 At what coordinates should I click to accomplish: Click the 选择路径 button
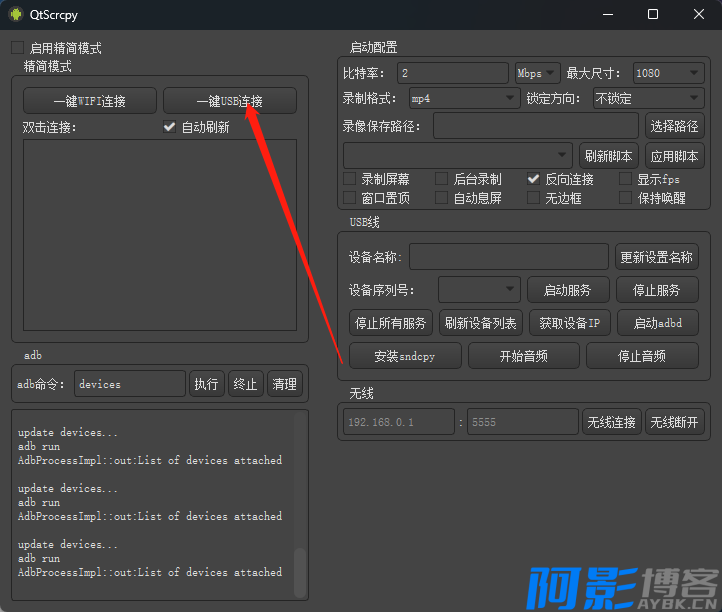[x=675, y=126]
